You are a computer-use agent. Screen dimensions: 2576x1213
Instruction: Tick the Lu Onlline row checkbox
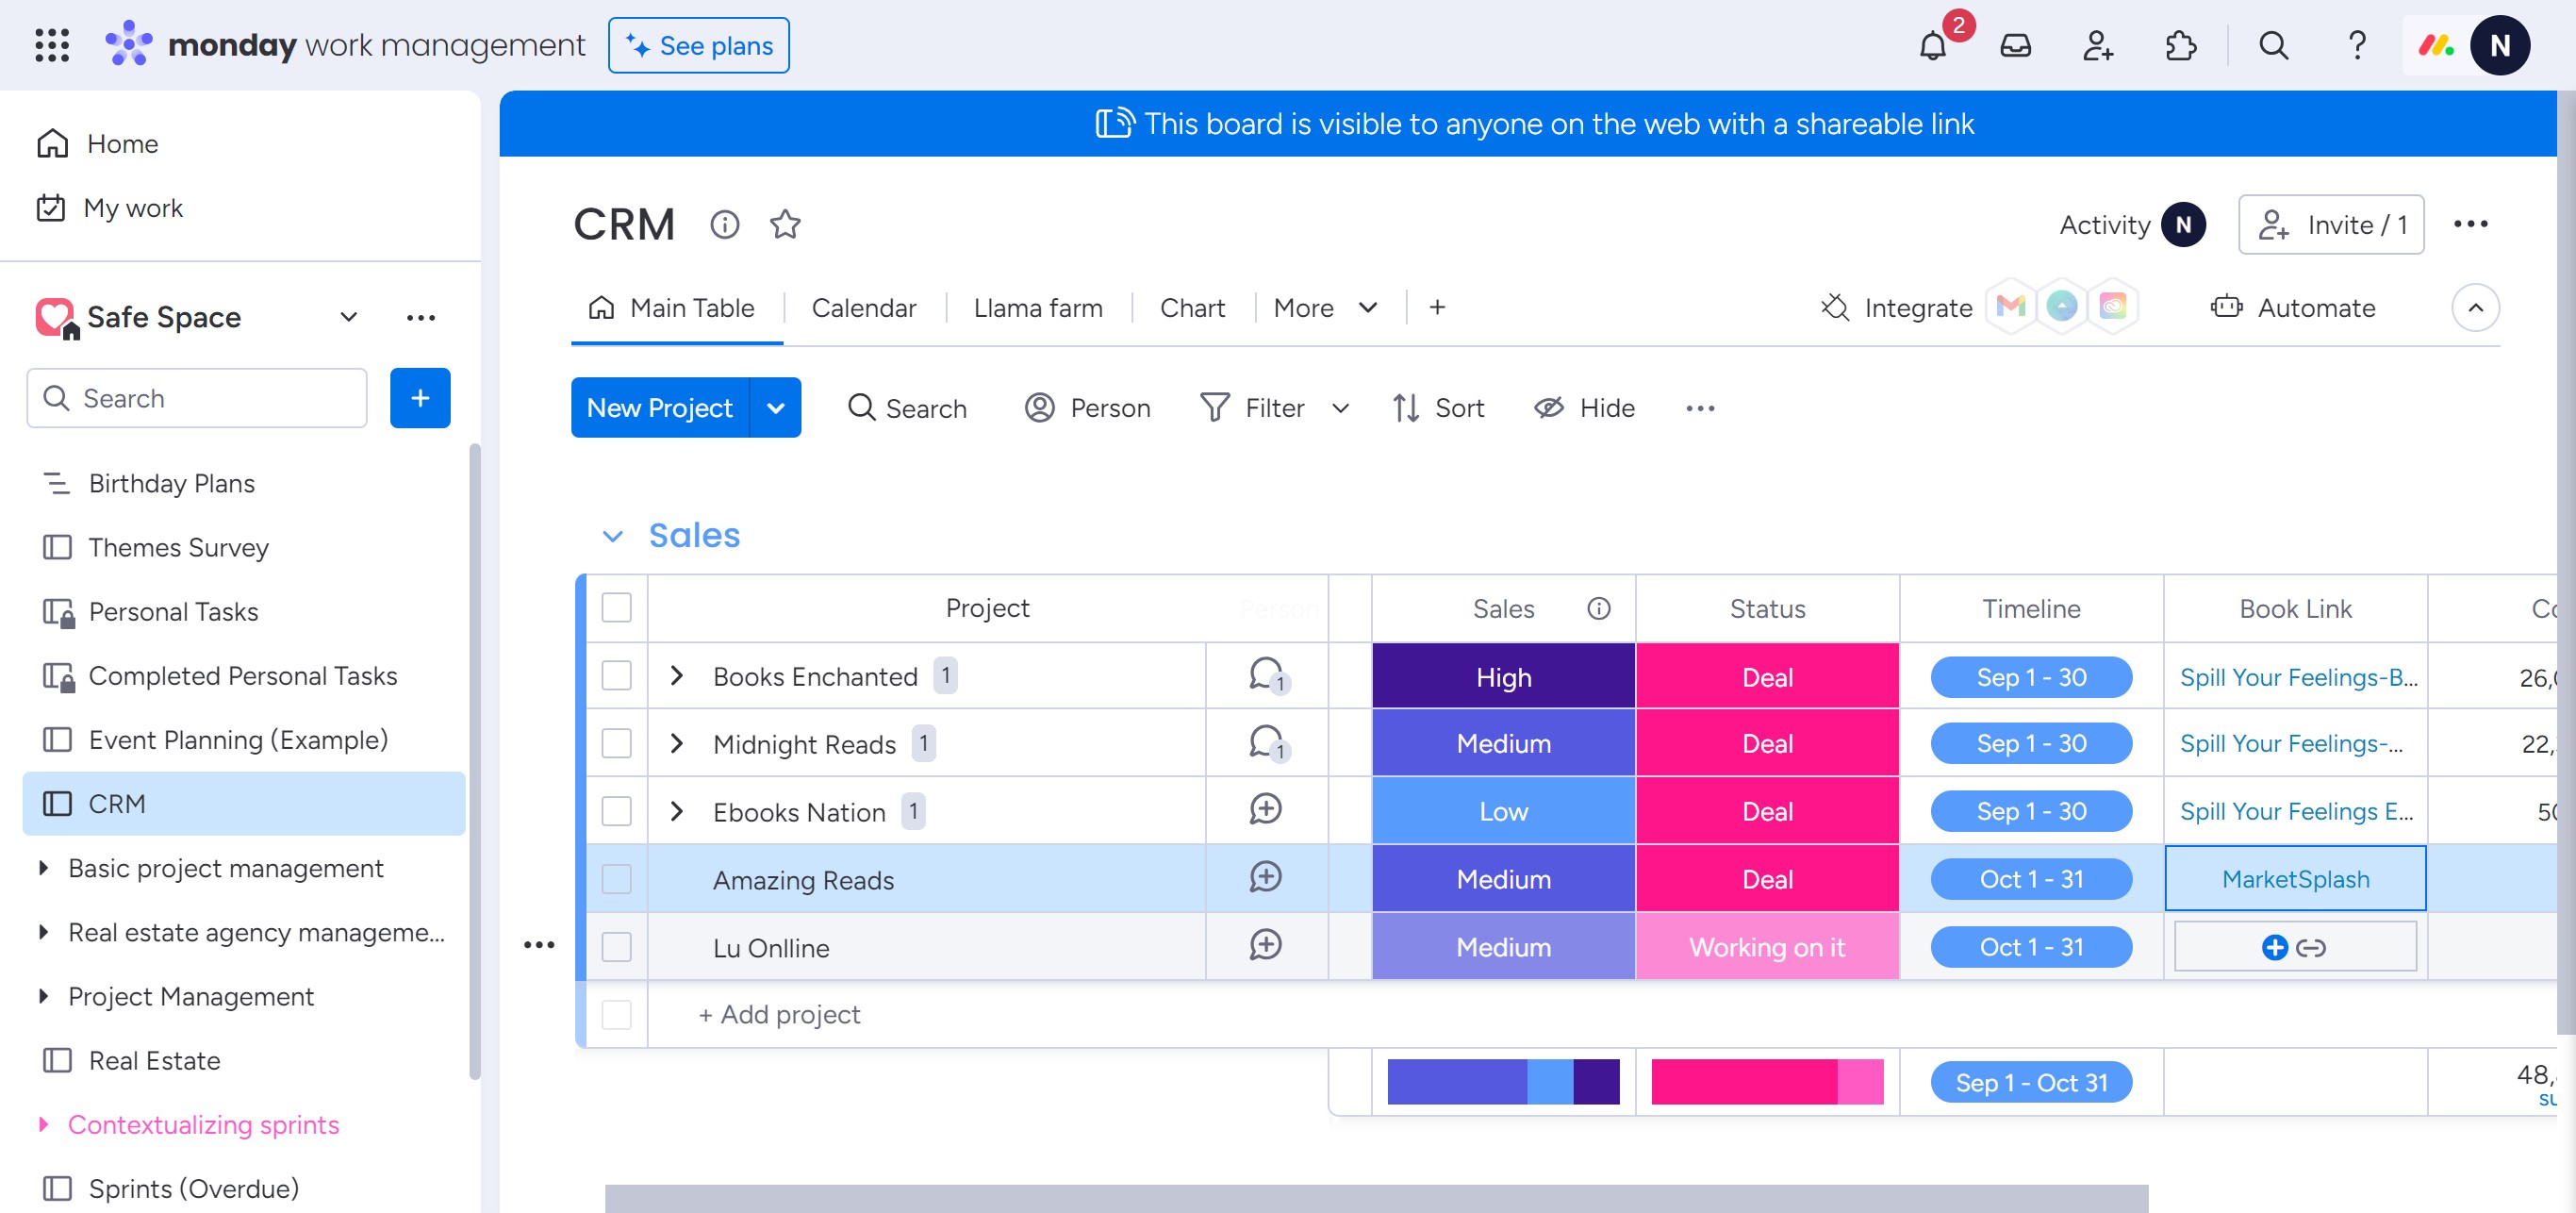click(x=617, y=946)
